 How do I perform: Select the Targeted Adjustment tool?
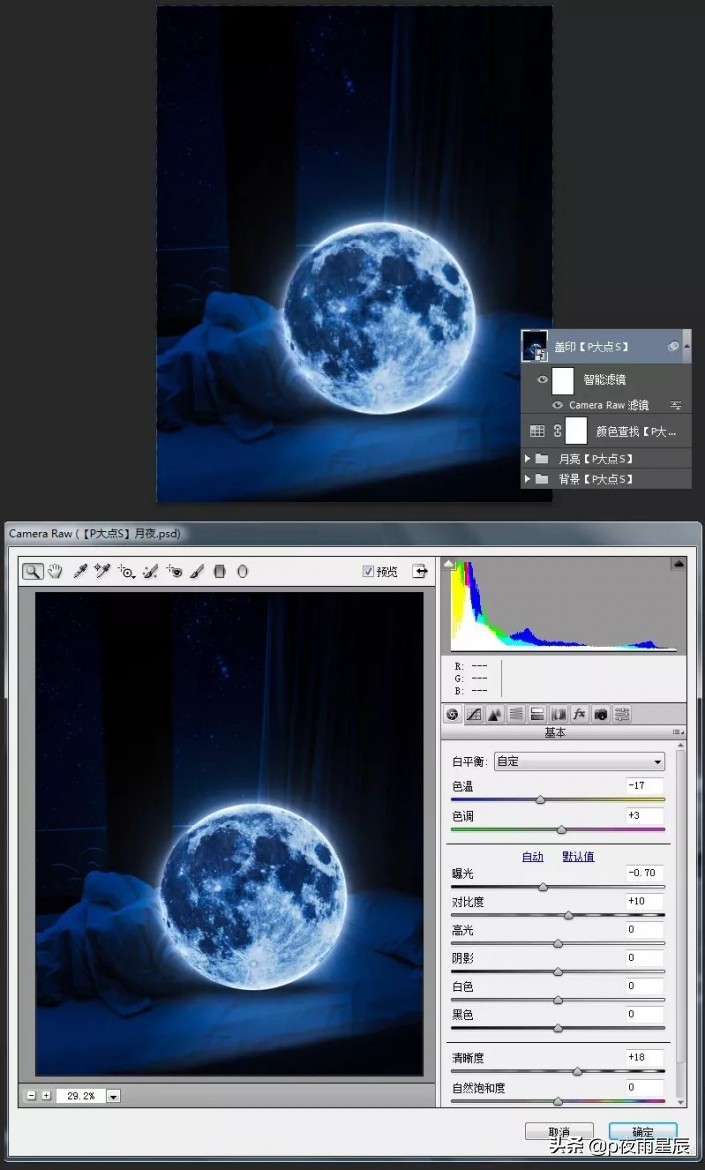[x=126, y=571]
